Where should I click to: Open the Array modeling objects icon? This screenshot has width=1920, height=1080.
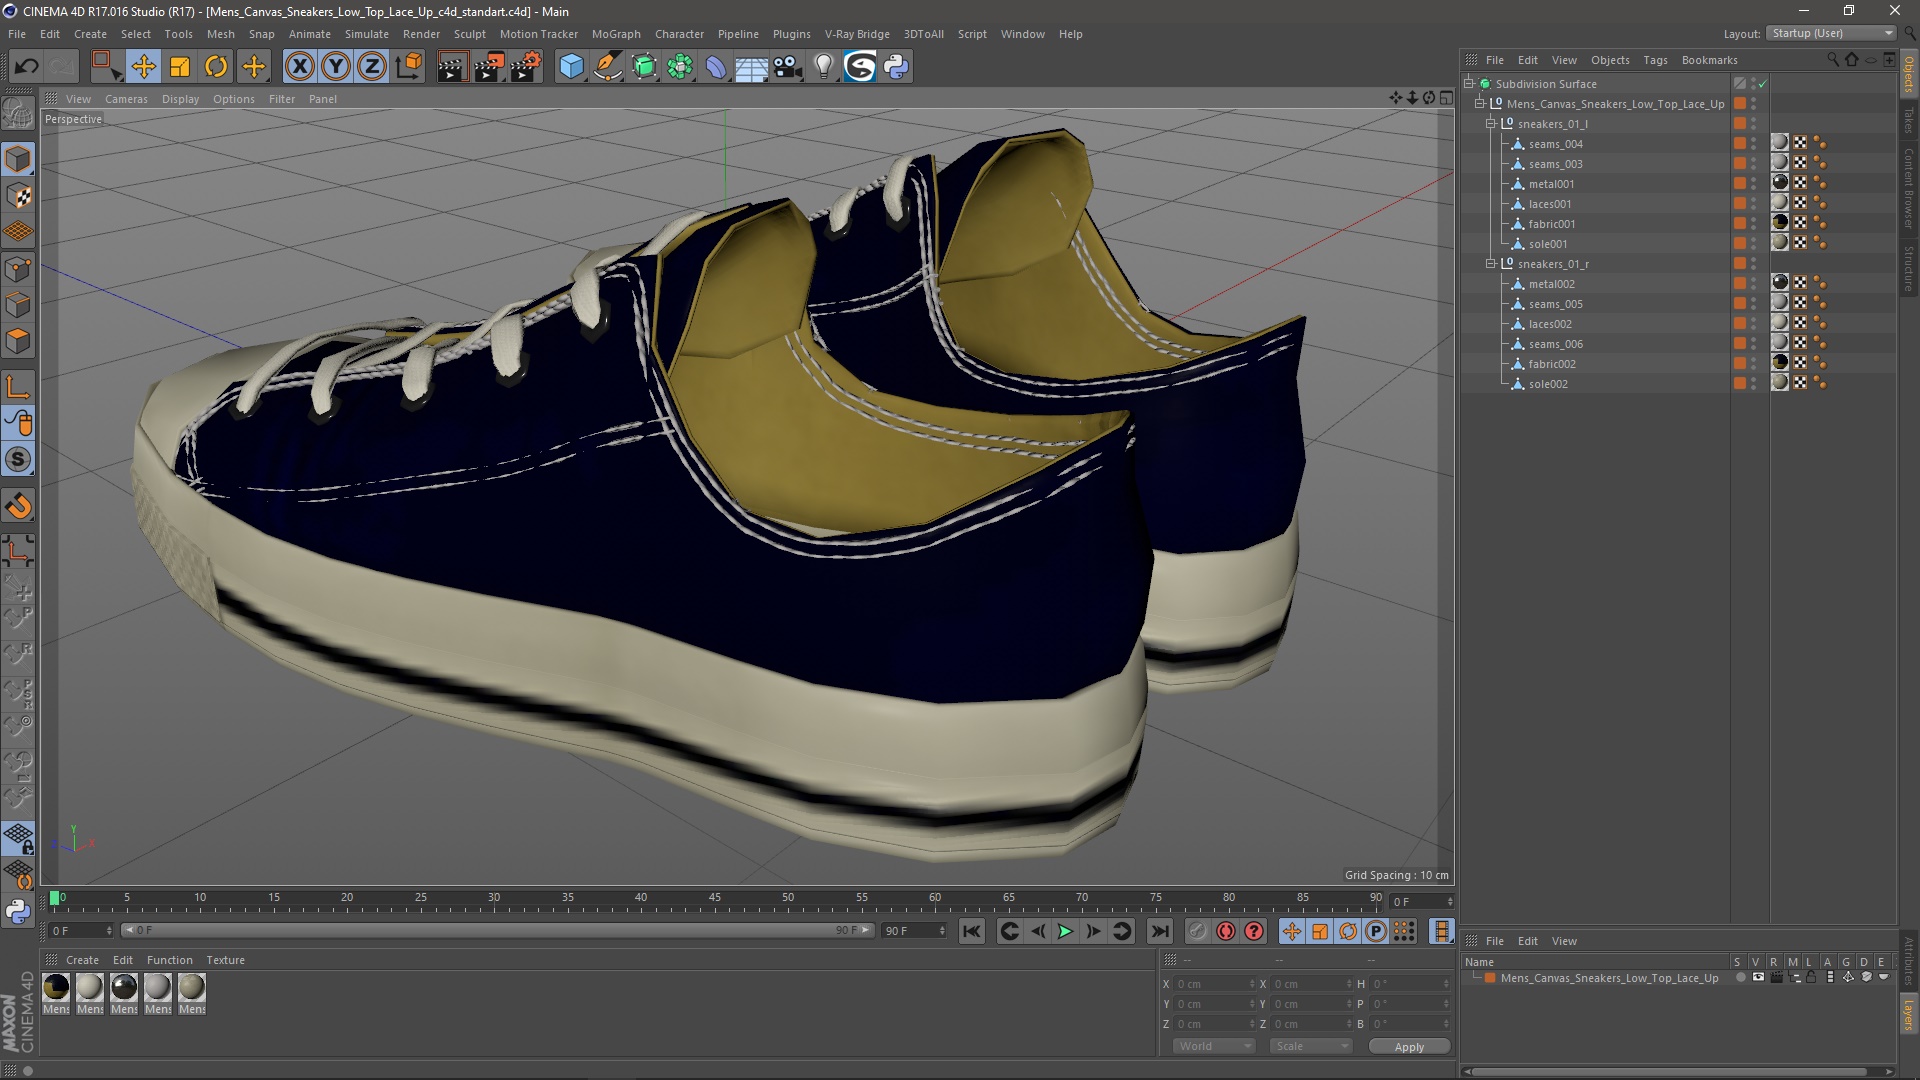pyautogui.click(x=680, y=67)
